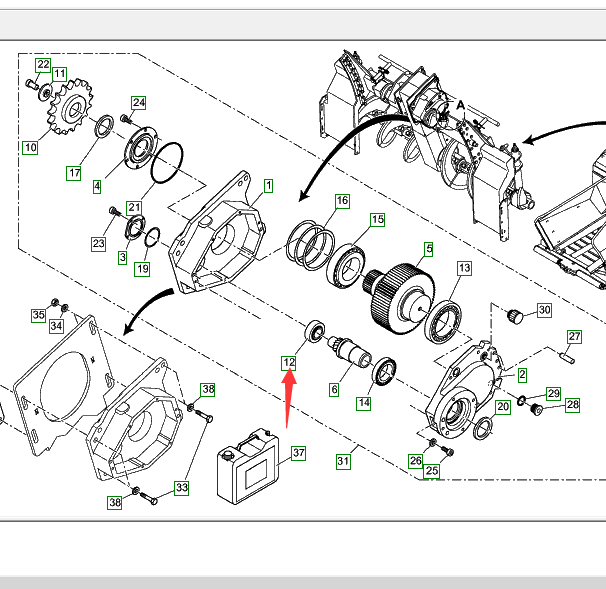Select part number label 6
This screenshot has height=589, width=606.
click(x=334, y=389)
